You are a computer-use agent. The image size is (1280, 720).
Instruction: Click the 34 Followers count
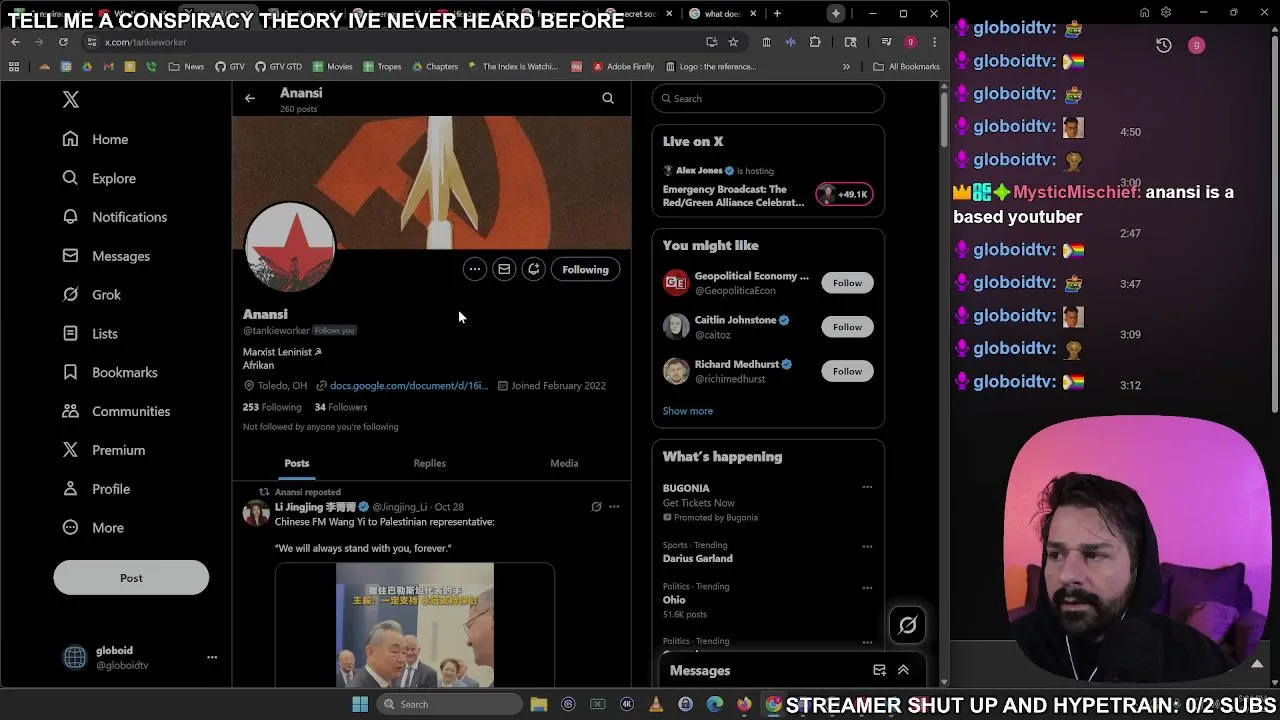pos(341,407)
